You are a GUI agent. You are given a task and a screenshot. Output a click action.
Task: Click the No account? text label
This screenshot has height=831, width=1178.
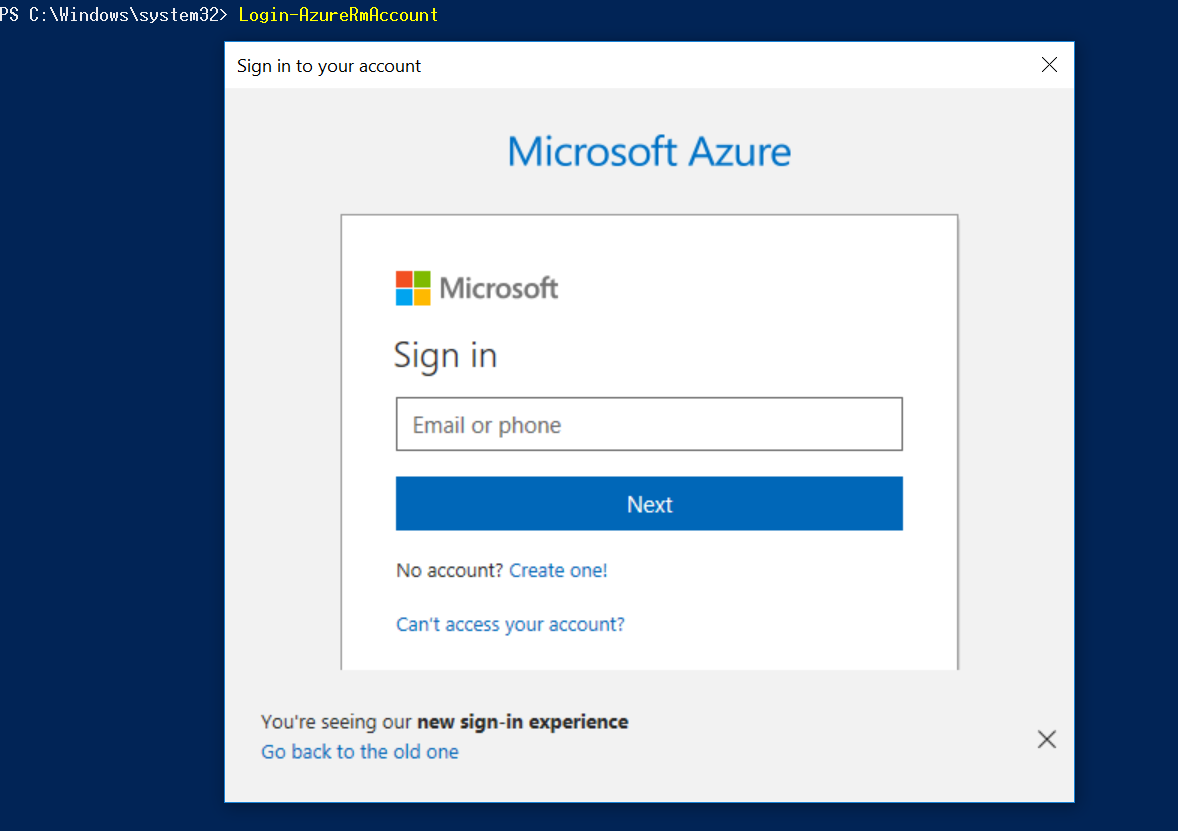point(448,570)
